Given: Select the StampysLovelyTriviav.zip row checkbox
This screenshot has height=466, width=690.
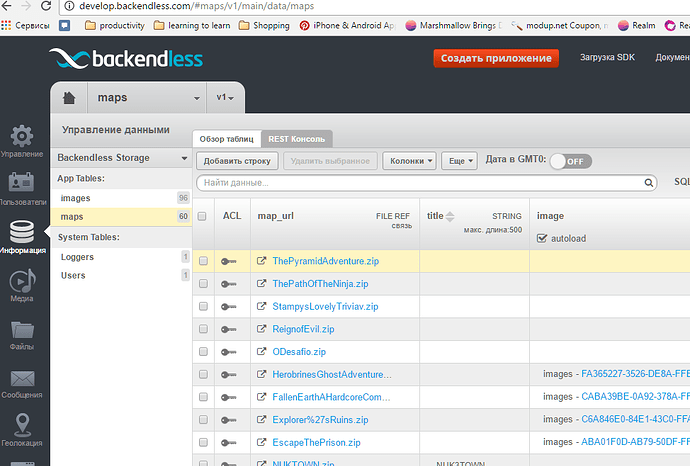Looking at the screenshot, I should 203,306.
